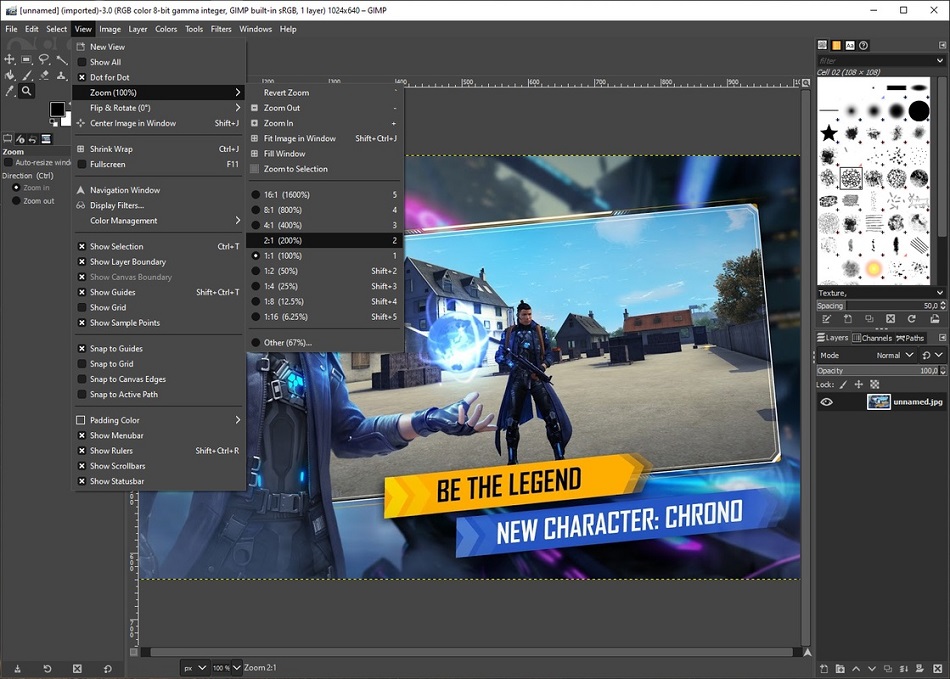
Task: Hide the unnamed.jpg layer visibility
Action: [826, 401]
